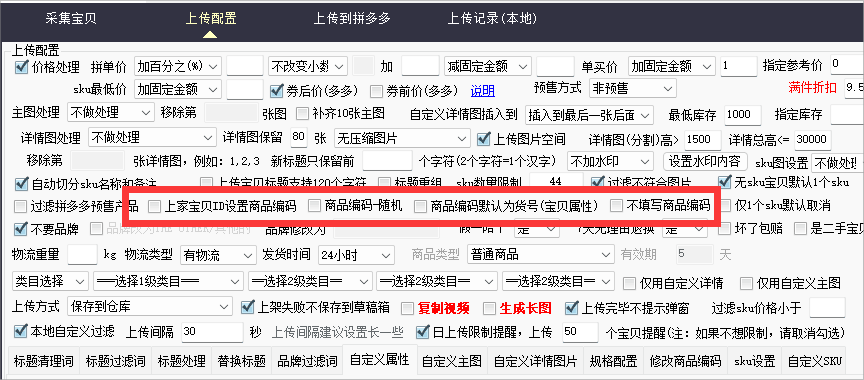Click 最低库存 input showing 1000
864x380 pixels.
[743, 115]
